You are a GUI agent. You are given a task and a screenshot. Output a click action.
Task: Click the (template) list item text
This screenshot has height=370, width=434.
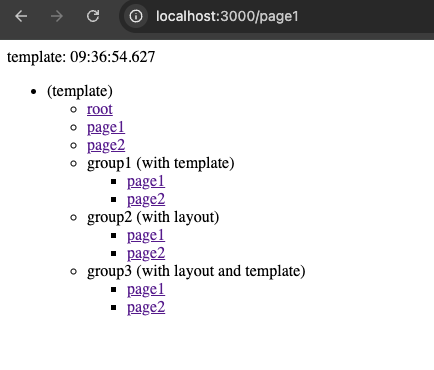pyautogui.click(x=80, y=91)
